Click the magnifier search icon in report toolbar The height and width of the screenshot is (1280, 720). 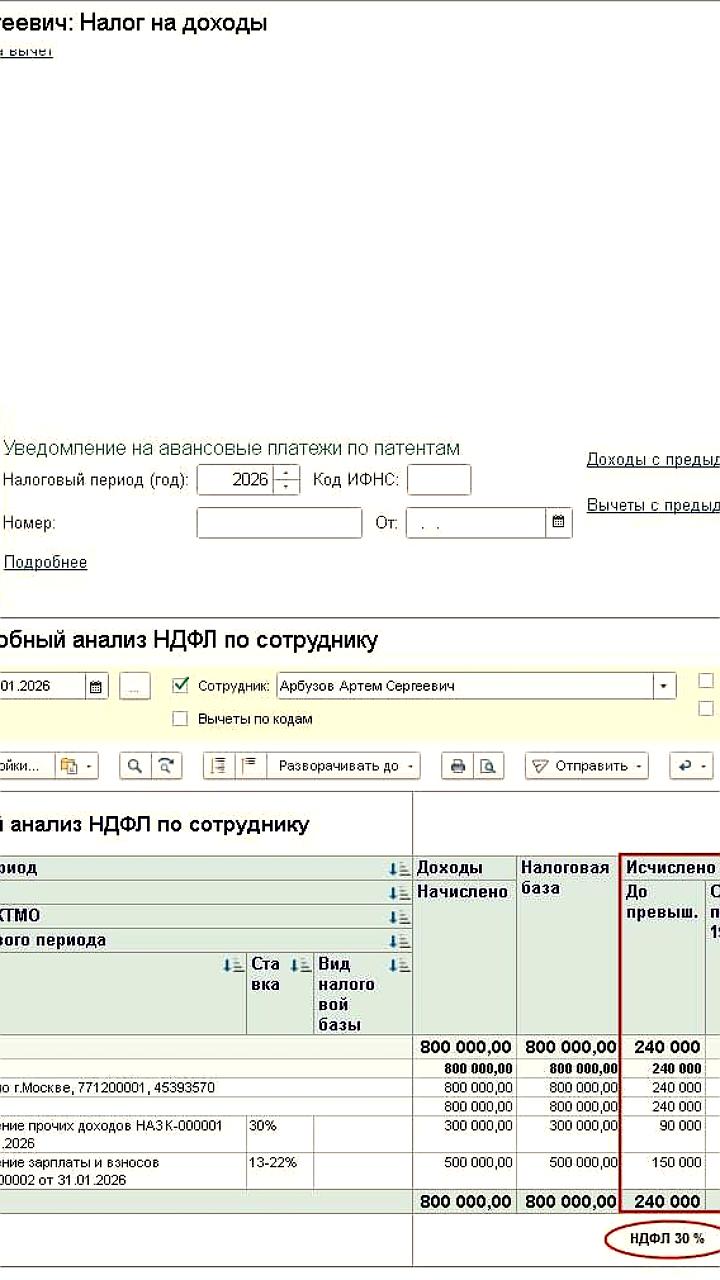135,766
